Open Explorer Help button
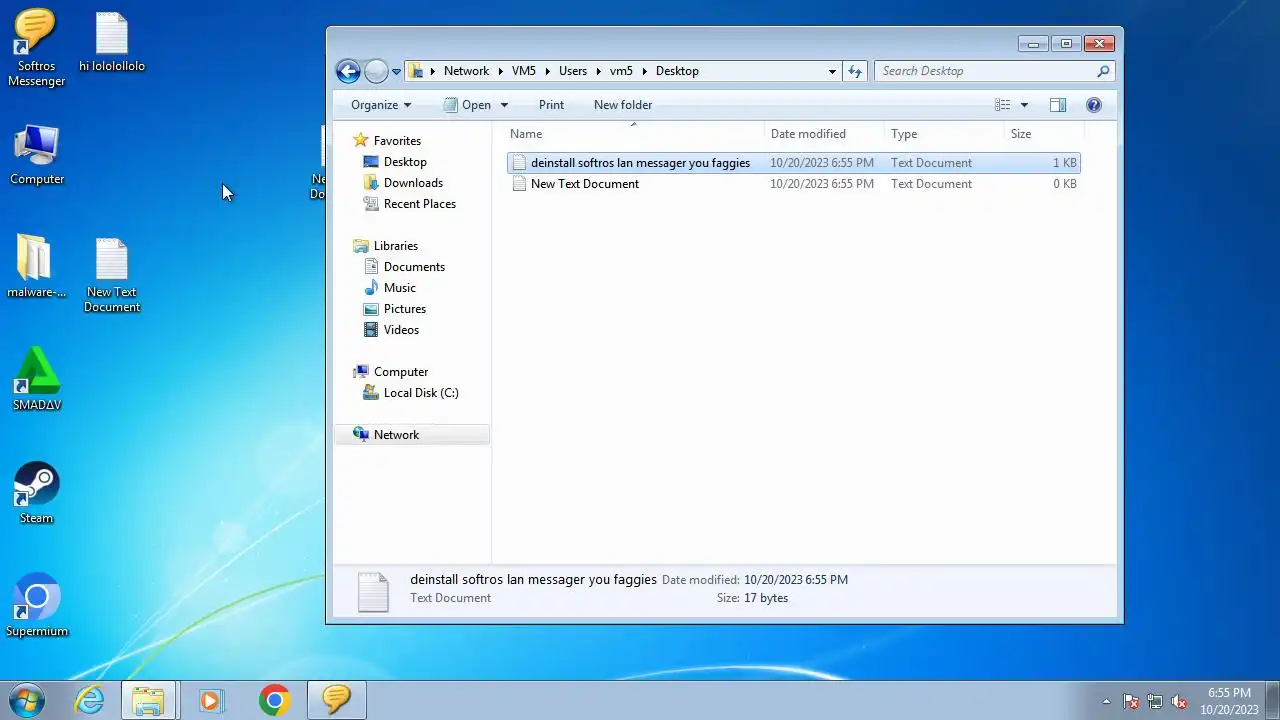 tap(1094, 105)
